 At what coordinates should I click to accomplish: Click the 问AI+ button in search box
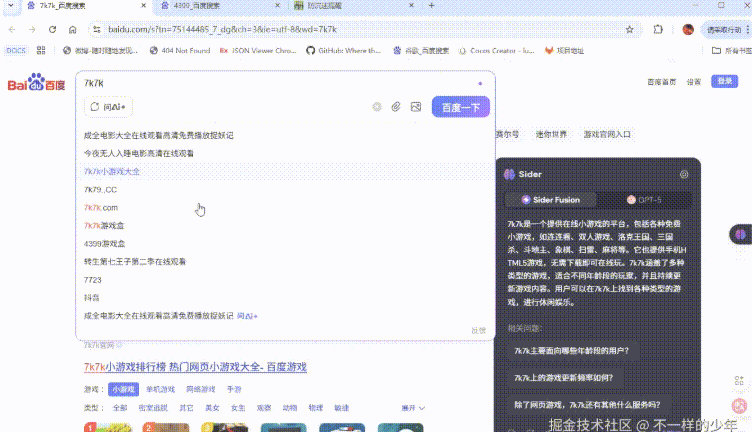[108, 107]
